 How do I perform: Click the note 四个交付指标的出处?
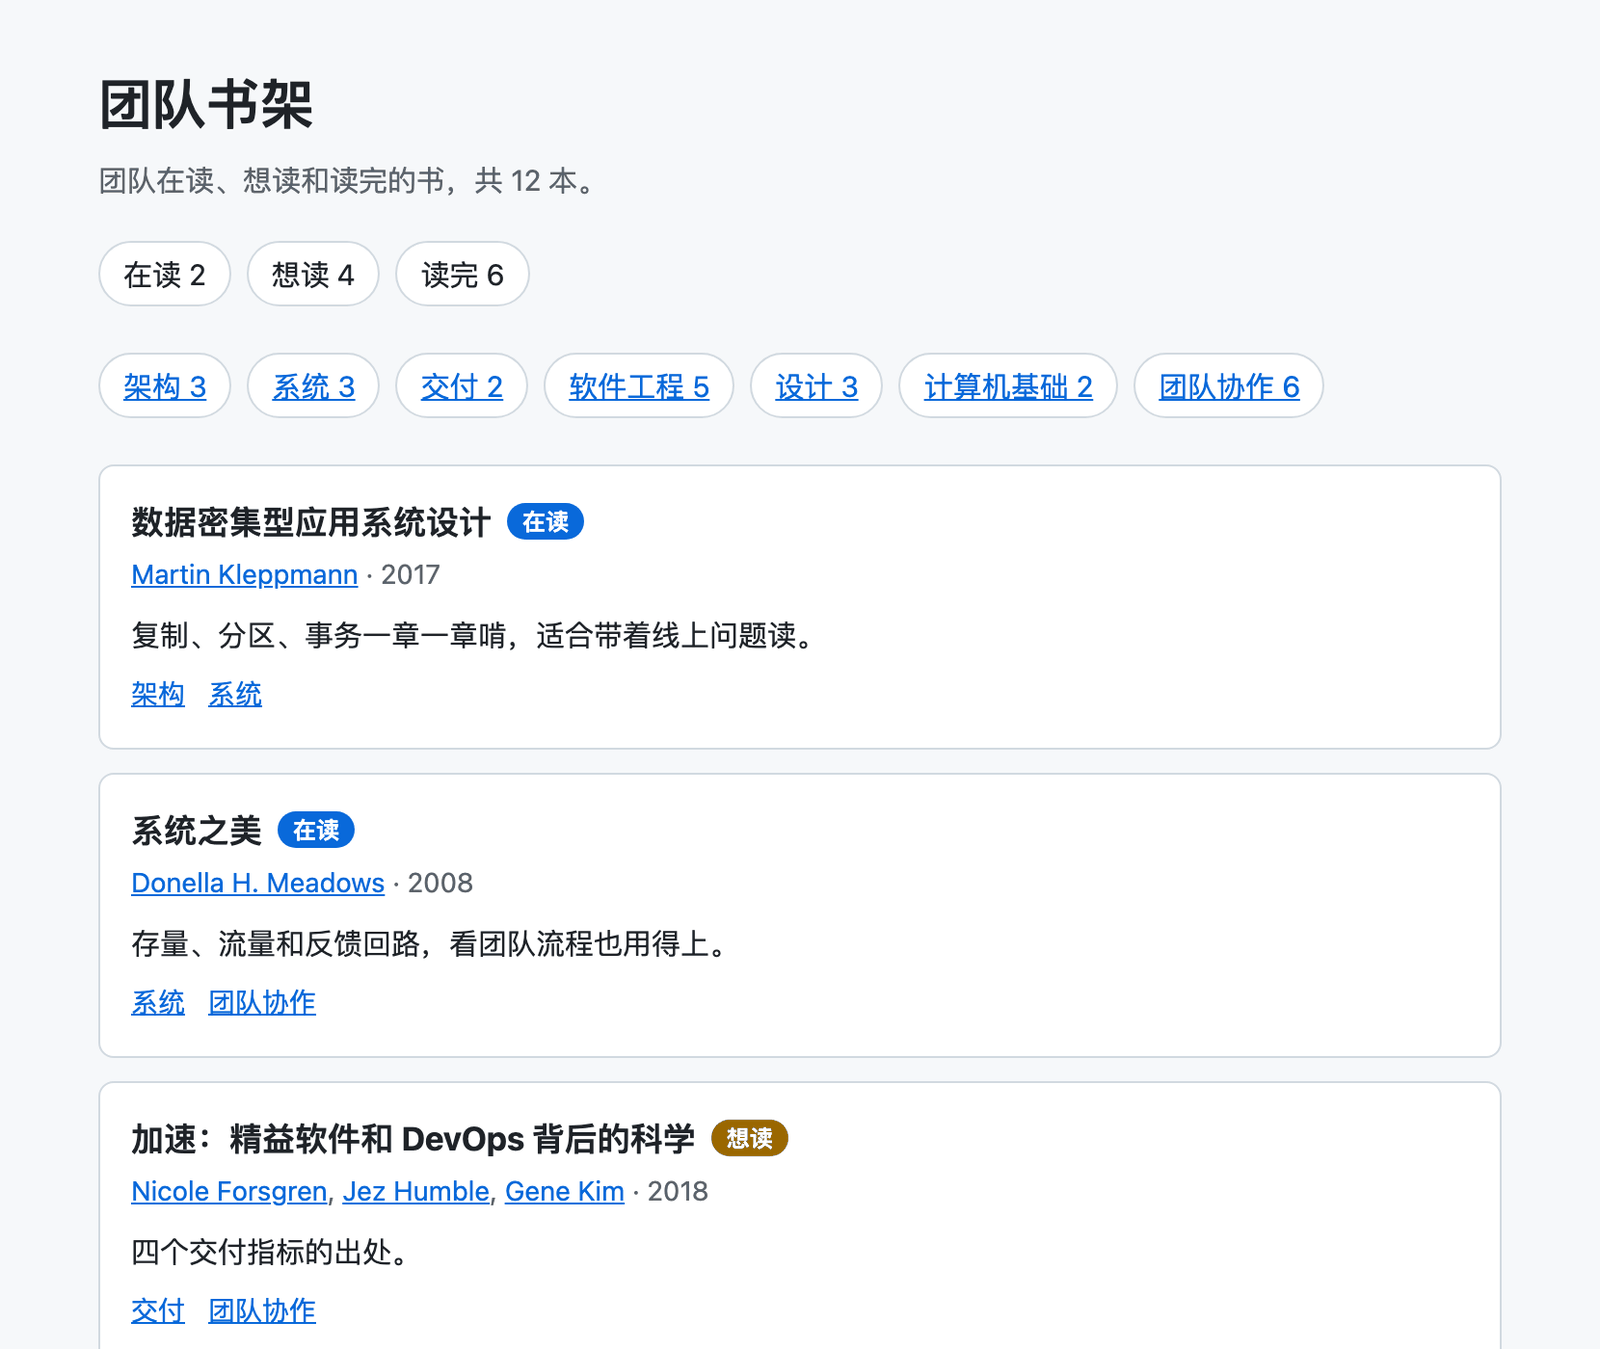(271, 1251)
